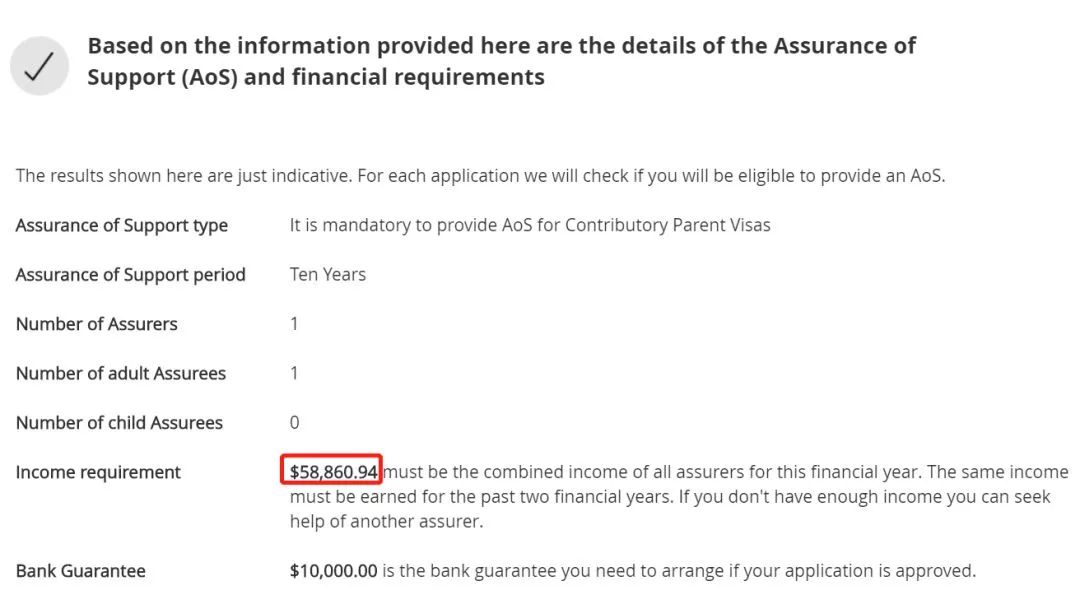The image size is (1080, 595).
Task: Select the "Assurance of Support type" label
Action: pyautogui.click(x=122, y=225)
